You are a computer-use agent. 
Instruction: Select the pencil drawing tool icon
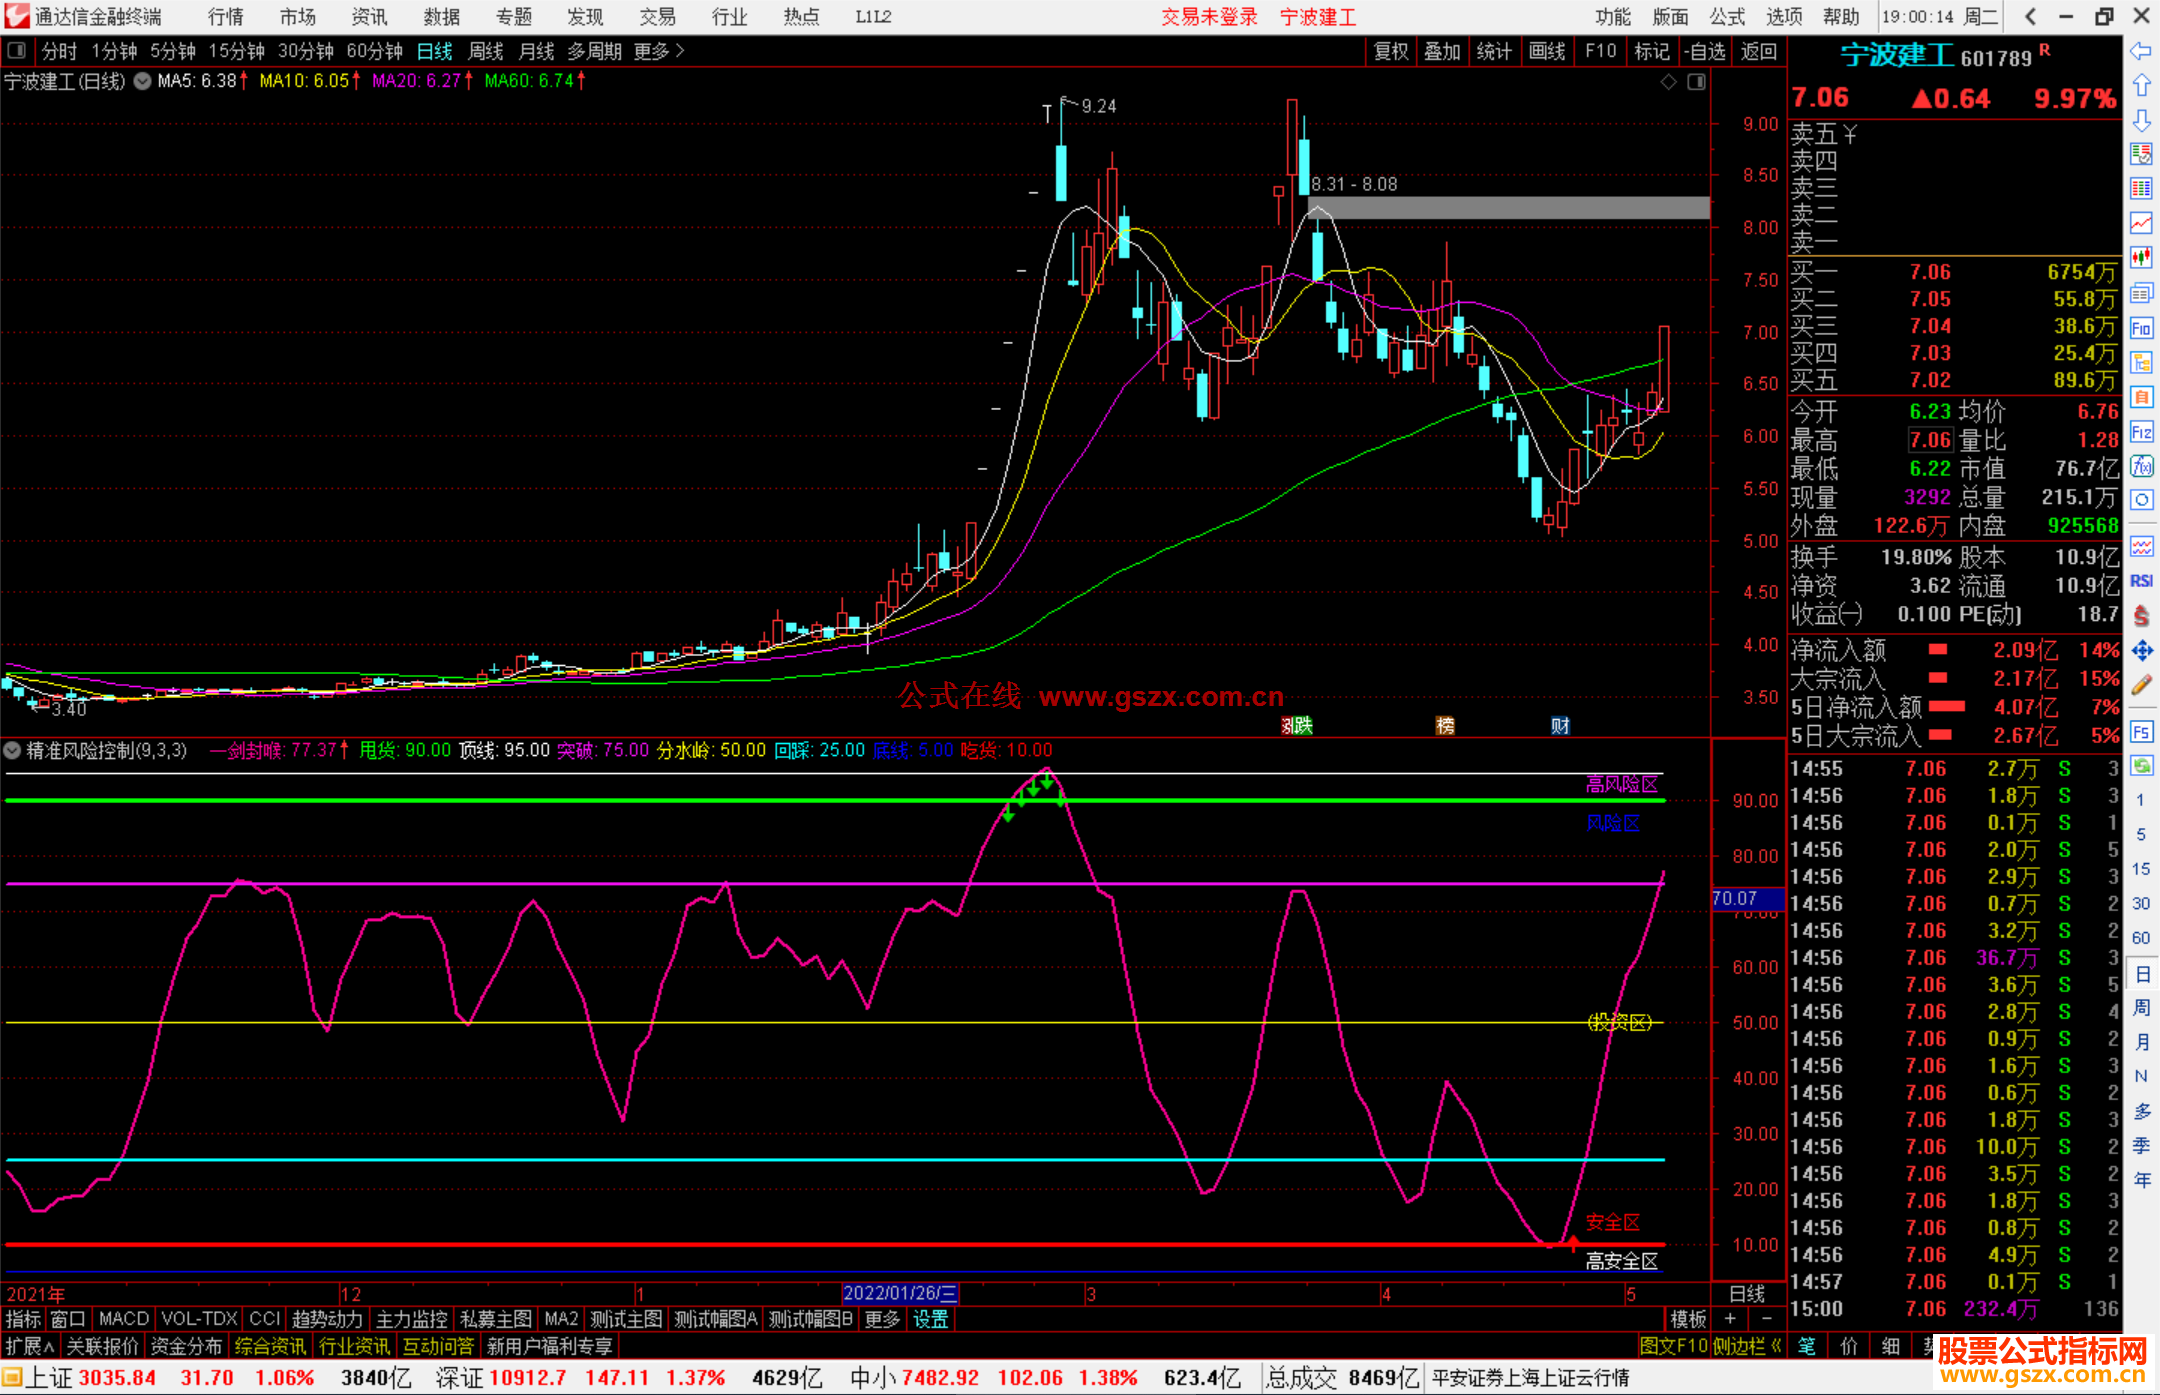2141,686
